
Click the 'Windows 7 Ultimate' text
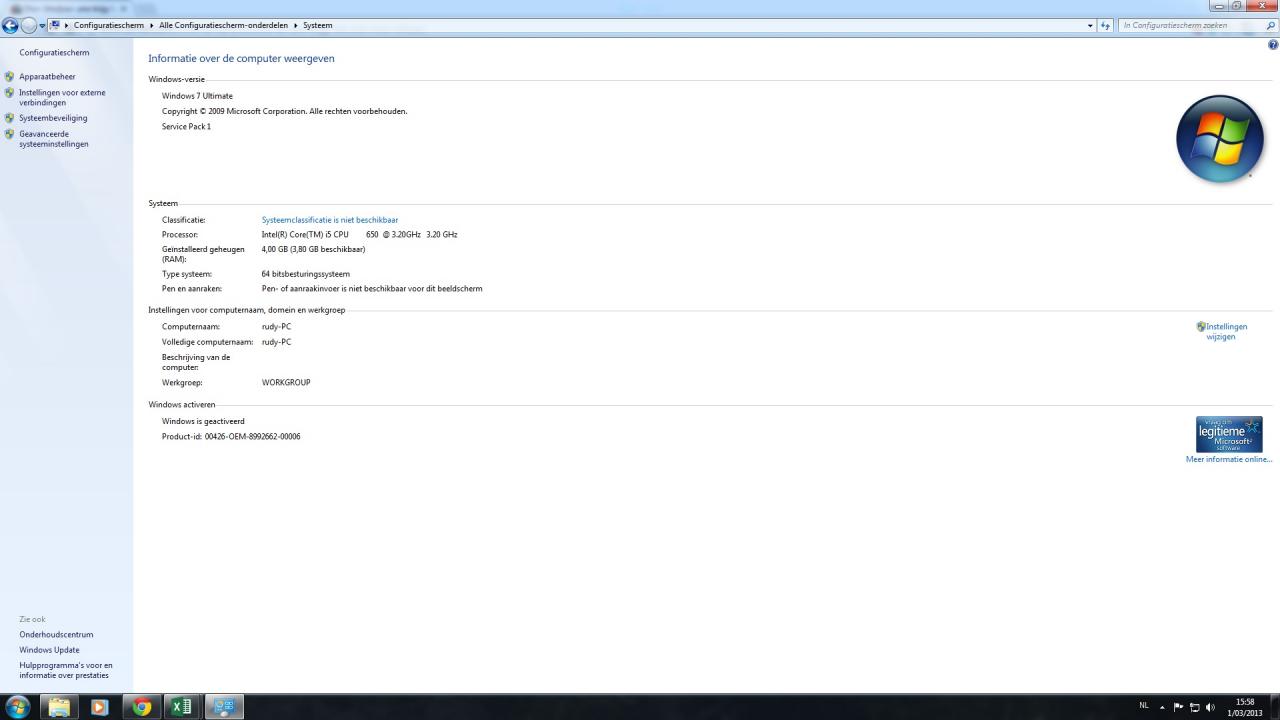pos(197,96)
